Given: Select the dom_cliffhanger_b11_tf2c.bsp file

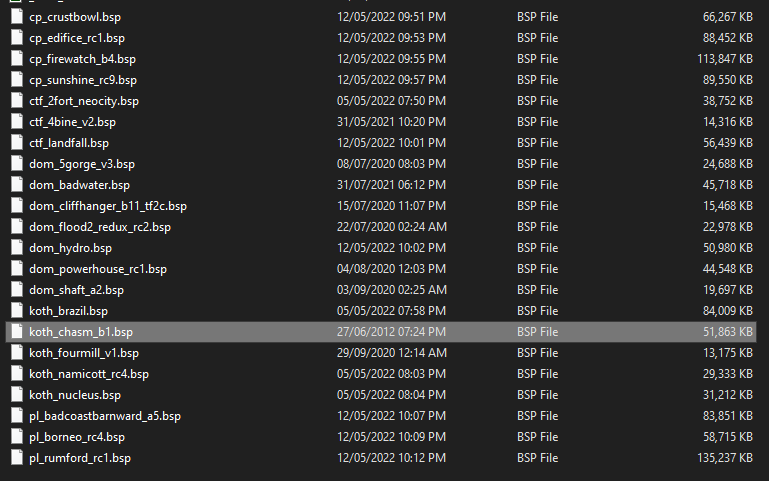Looking at the screenshot, I should [x=108, y=206].
